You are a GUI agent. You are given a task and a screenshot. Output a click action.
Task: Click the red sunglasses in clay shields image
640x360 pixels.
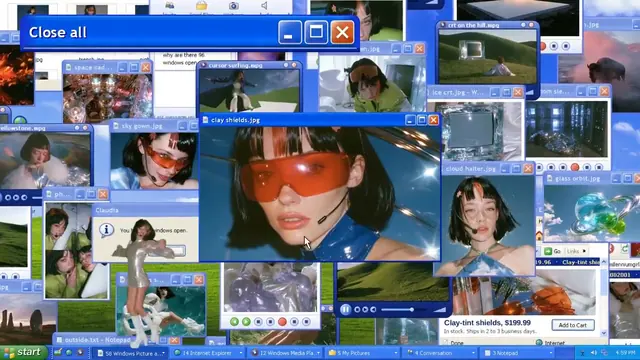[x=295, y=176]
